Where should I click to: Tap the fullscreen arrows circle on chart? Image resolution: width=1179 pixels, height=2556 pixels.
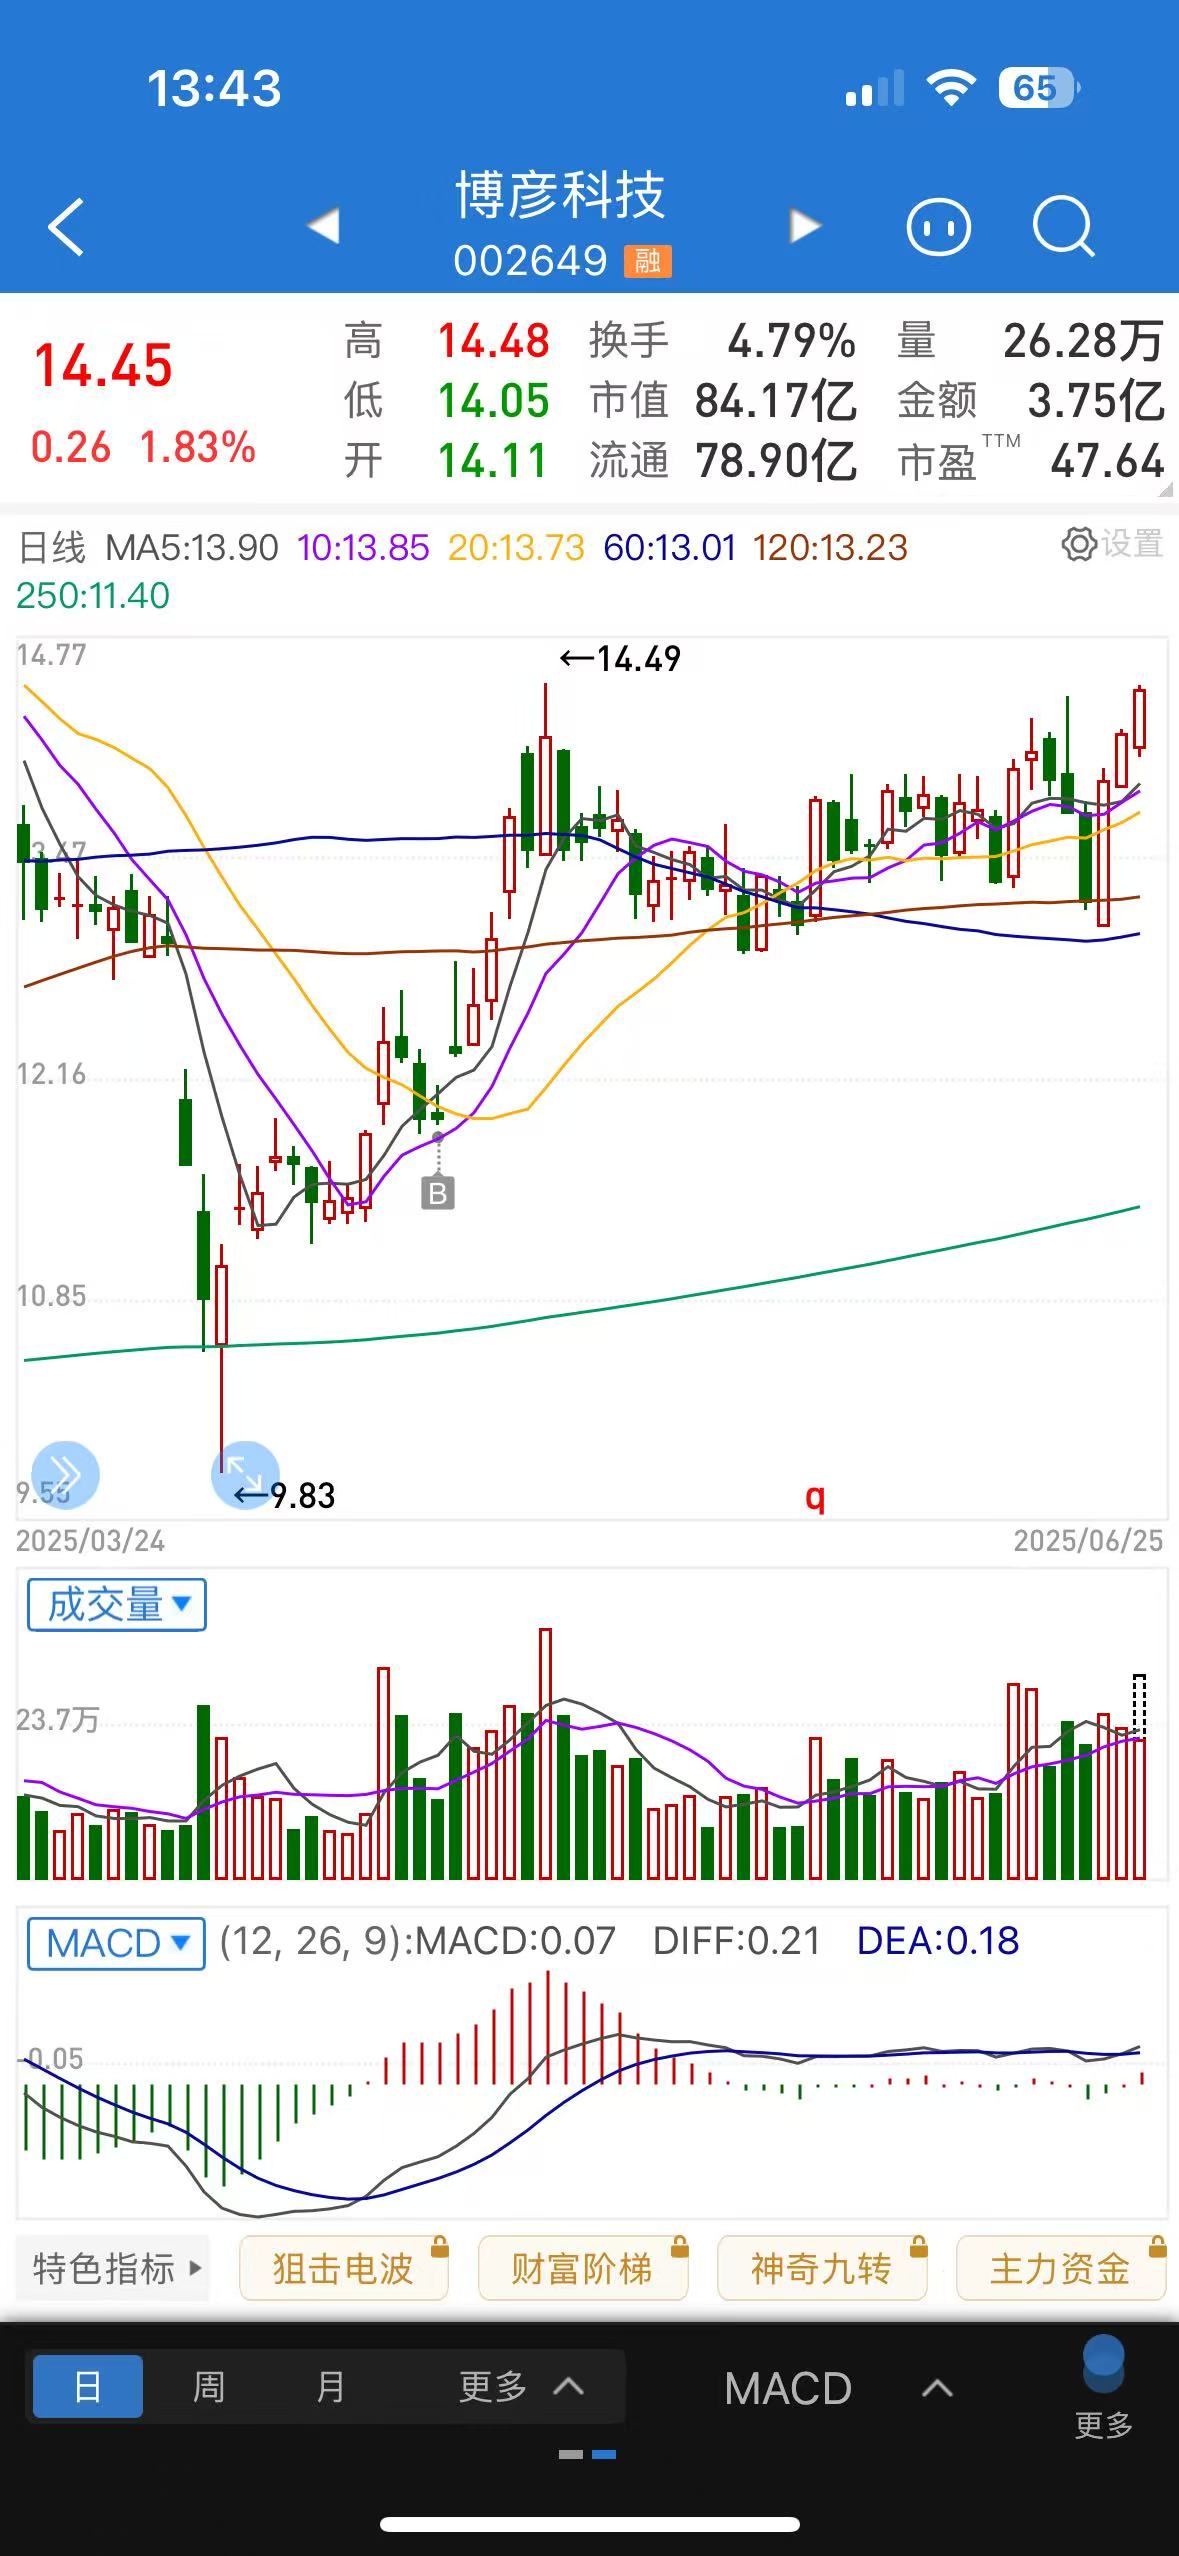click(x=244, y=1474)
